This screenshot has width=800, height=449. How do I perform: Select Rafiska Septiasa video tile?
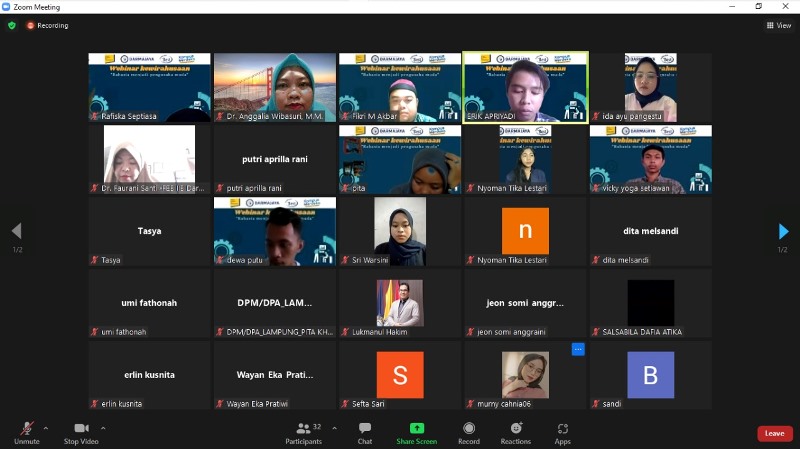[x=149, y=87]
